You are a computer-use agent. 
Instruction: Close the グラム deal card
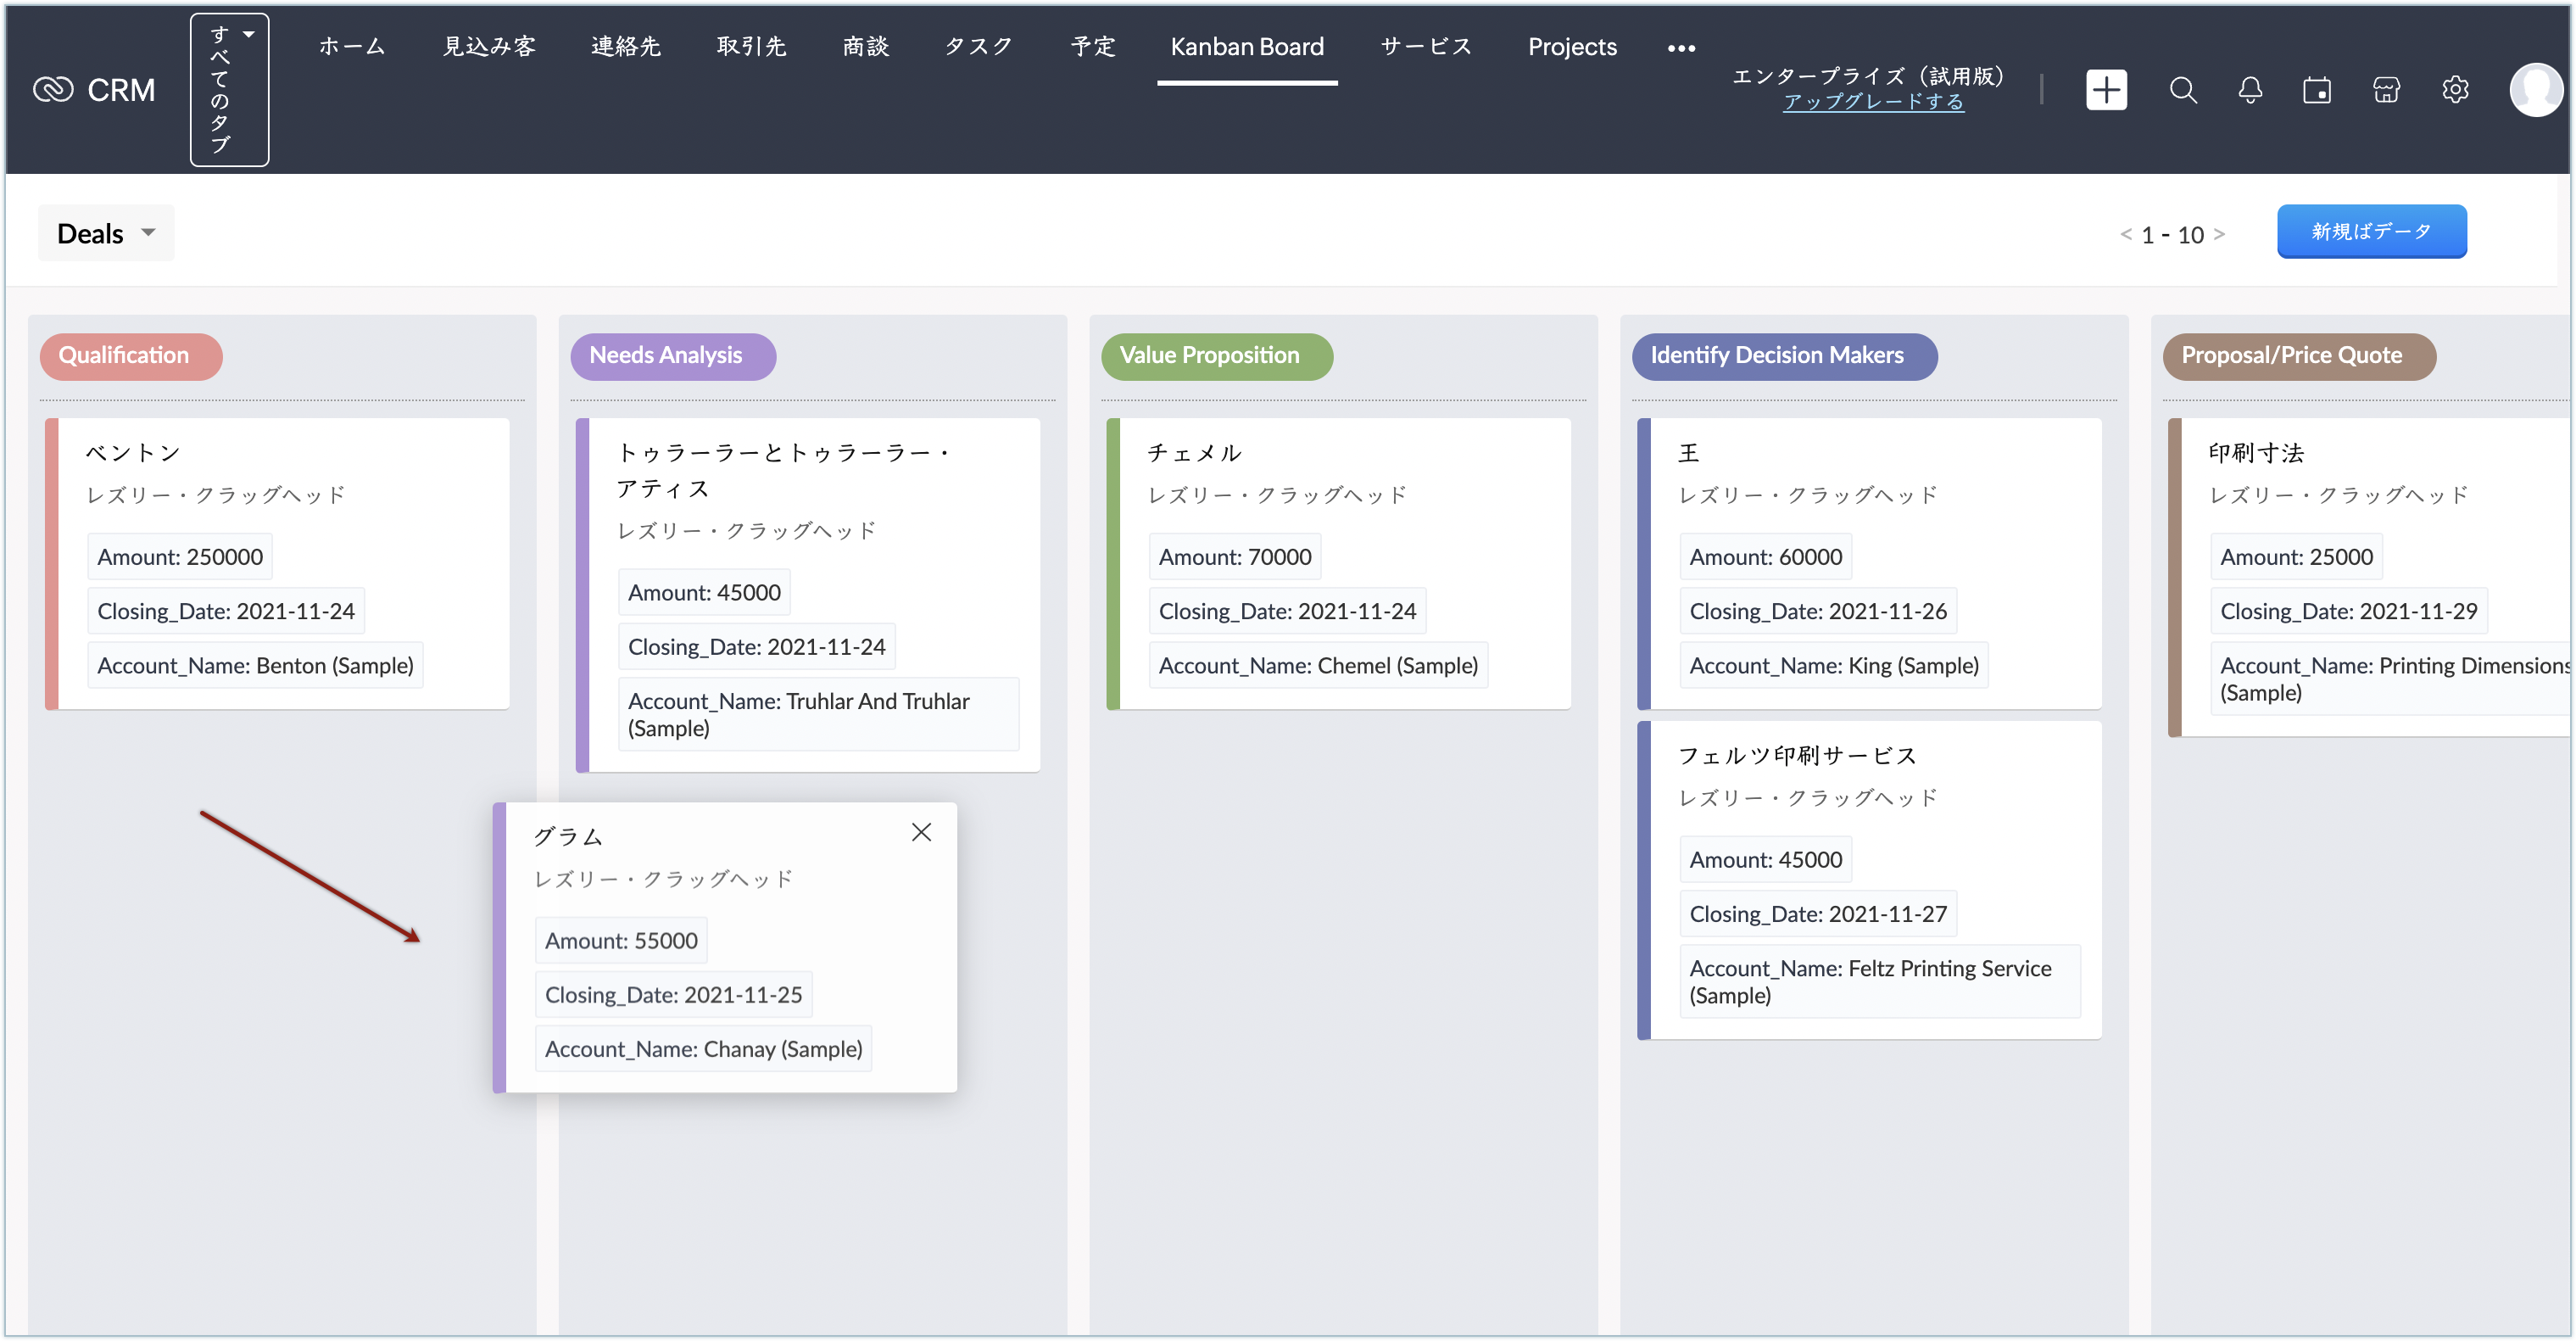click(921, 832)
